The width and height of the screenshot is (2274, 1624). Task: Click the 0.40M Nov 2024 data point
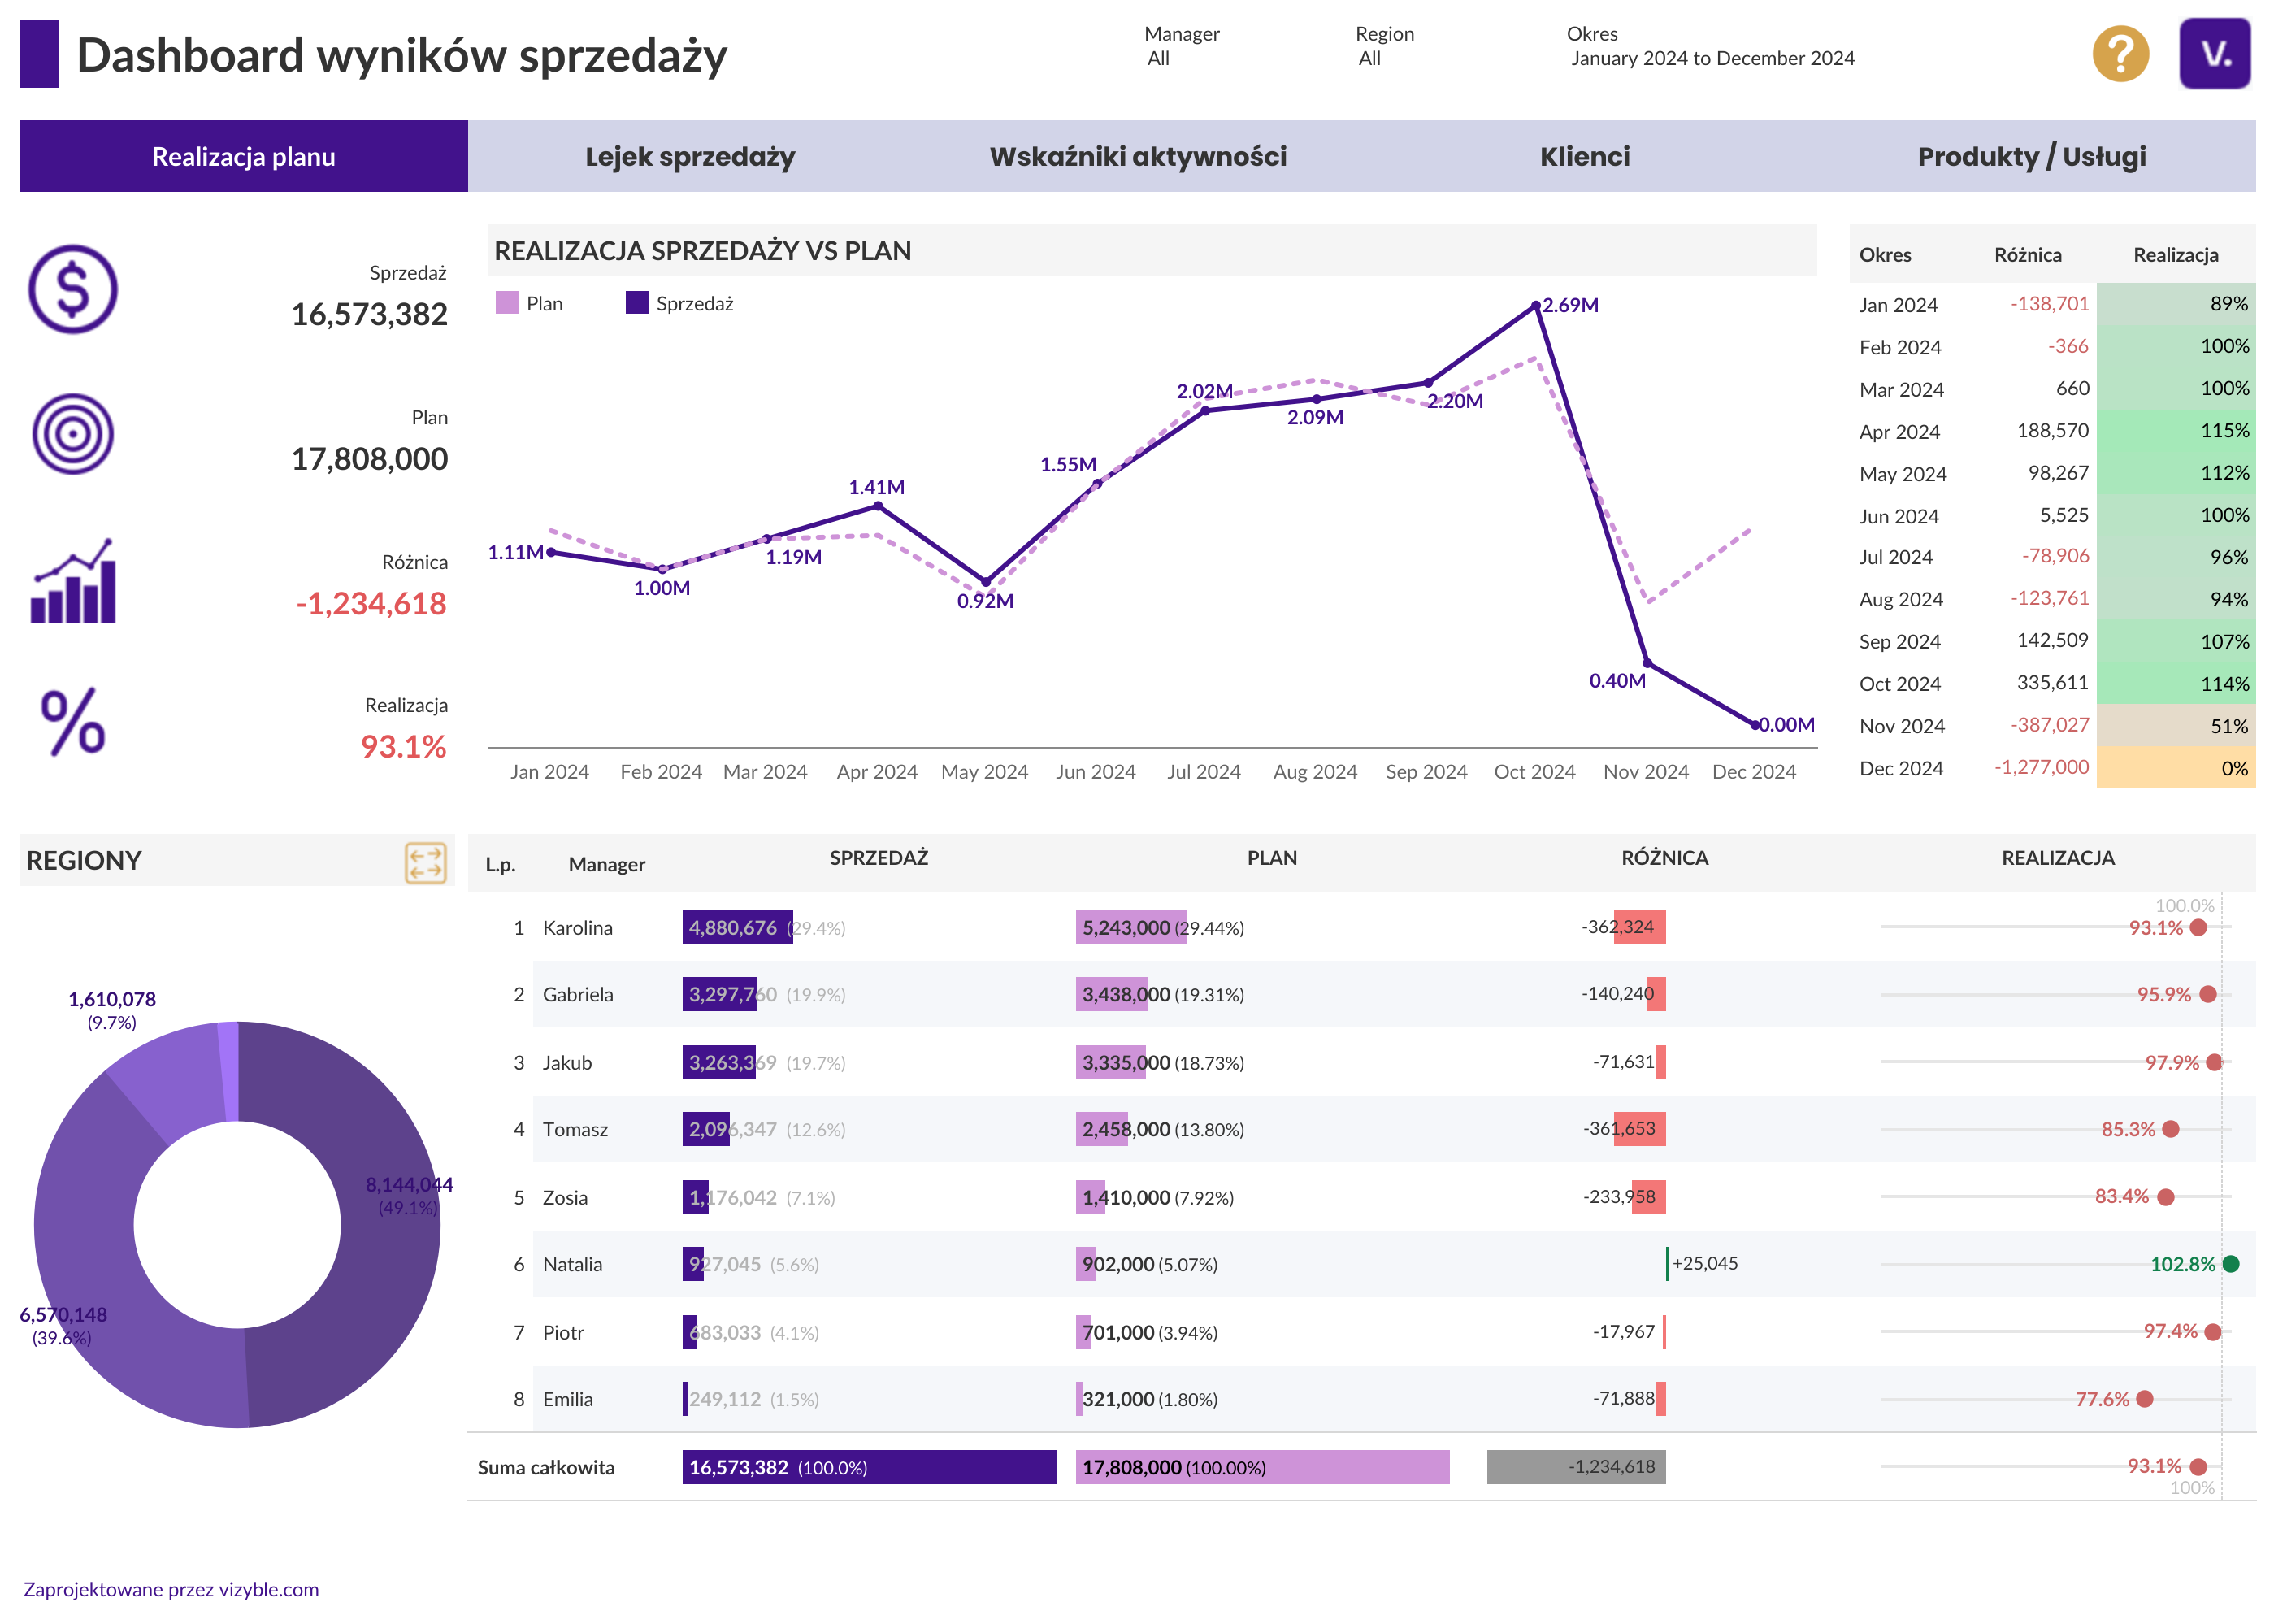[1646, 663]
